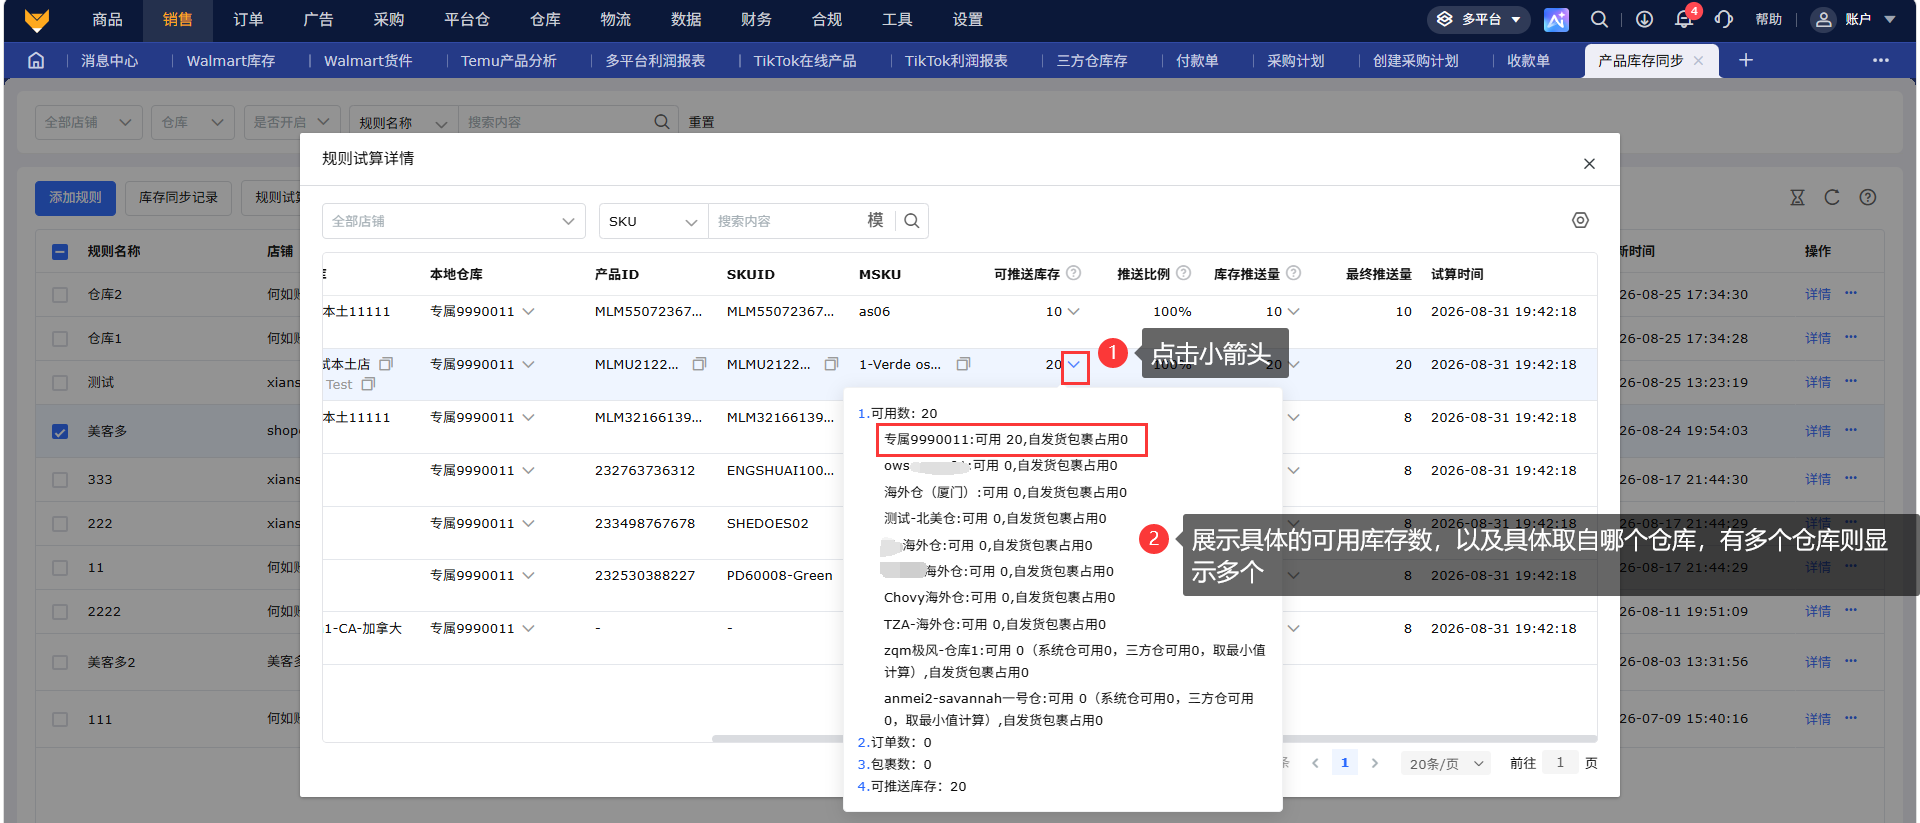Toggle the select-all checkbox in rules table header
This screenshot has width=1920, height=823.
[x=60, y=252]
